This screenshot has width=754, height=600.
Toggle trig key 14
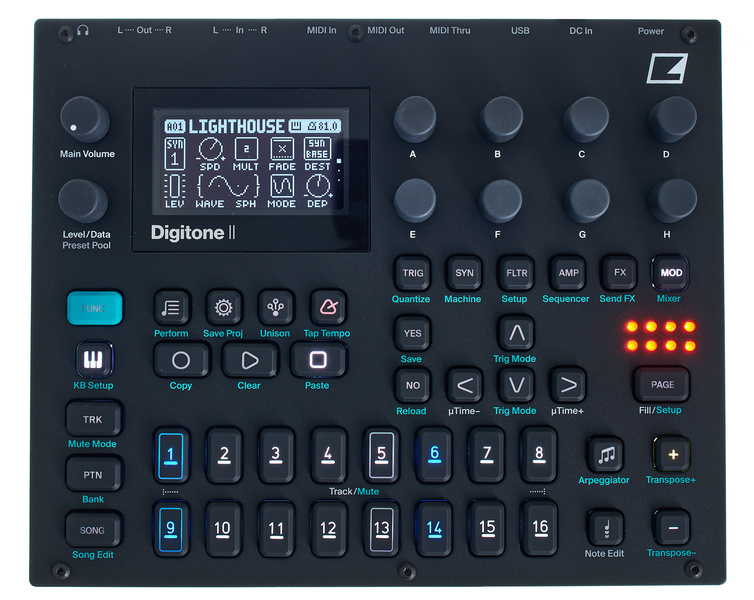click(434, 529)
